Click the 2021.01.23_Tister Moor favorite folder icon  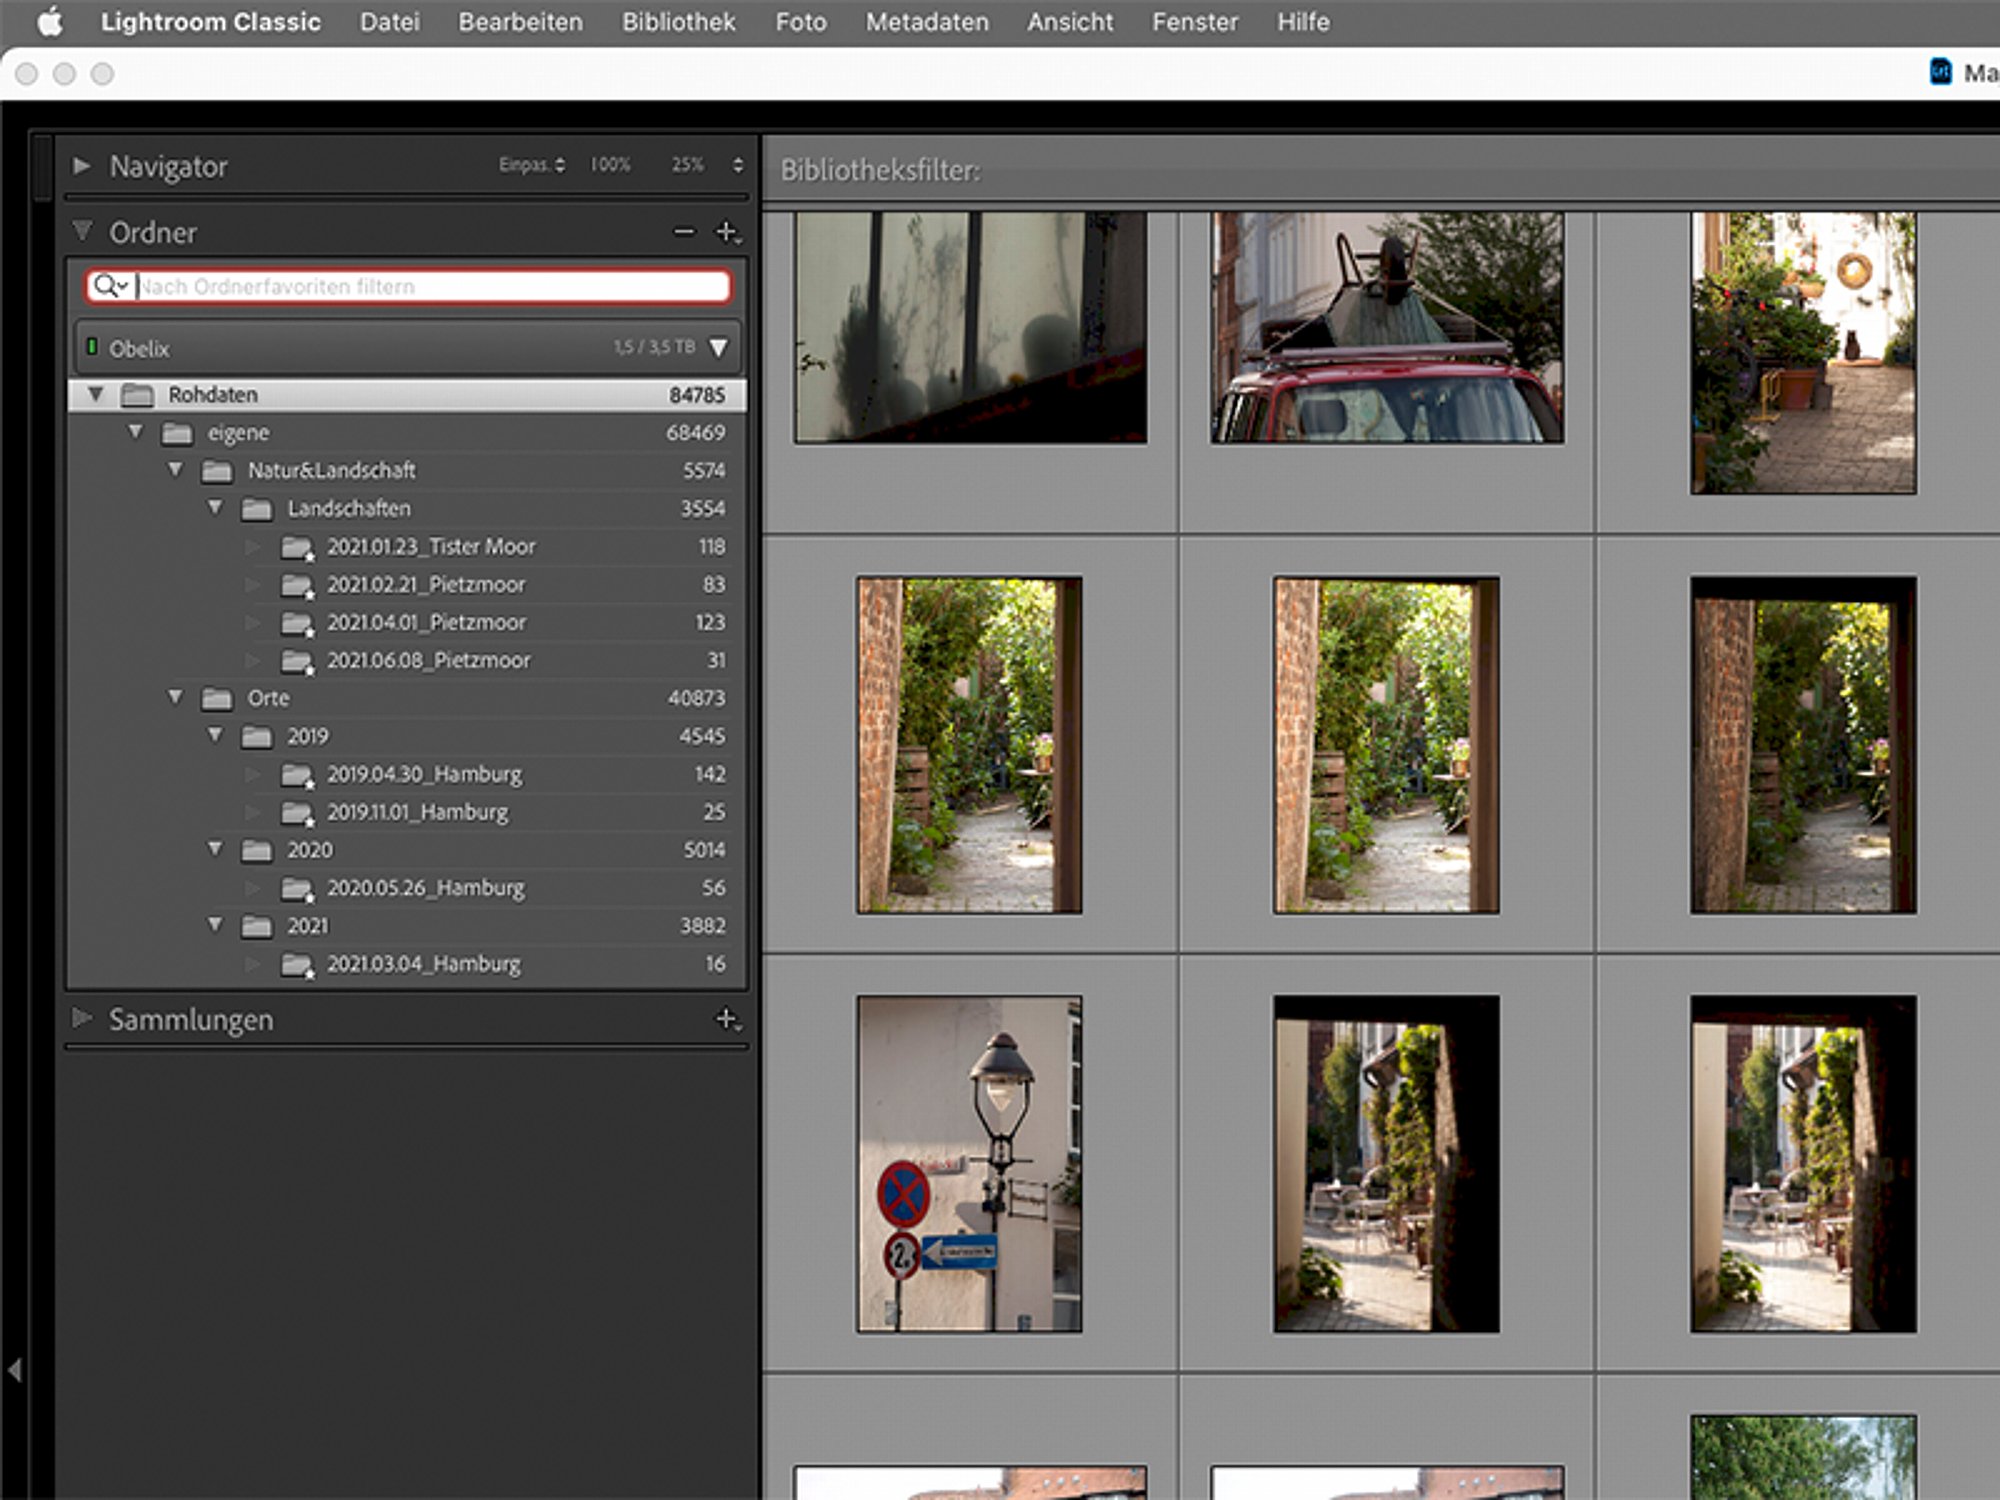298,548
